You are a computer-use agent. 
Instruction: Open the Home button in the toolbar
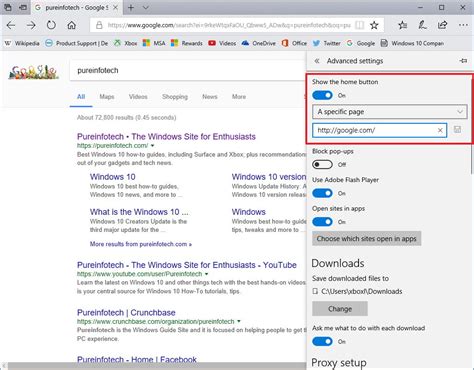click(x=71, y=25)
